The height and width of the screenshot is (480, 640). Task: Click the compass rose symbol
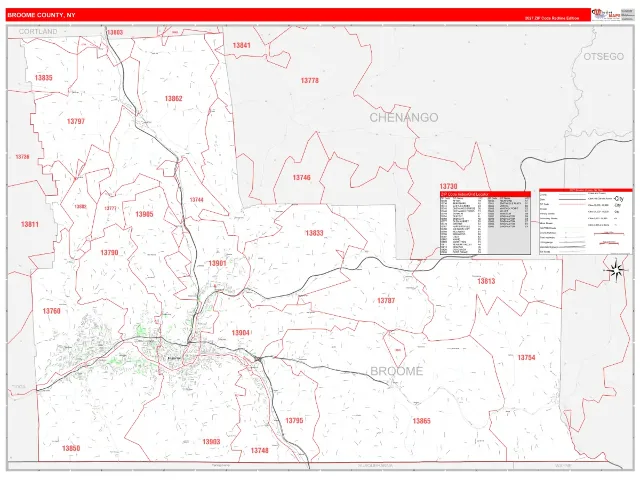click(615, 269)
